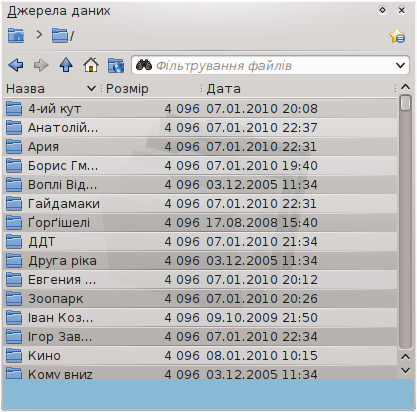The width and height of the screenshot is (417, 412).
Task: Click the vertical scrollbar handle
Action: click(405, 103)
